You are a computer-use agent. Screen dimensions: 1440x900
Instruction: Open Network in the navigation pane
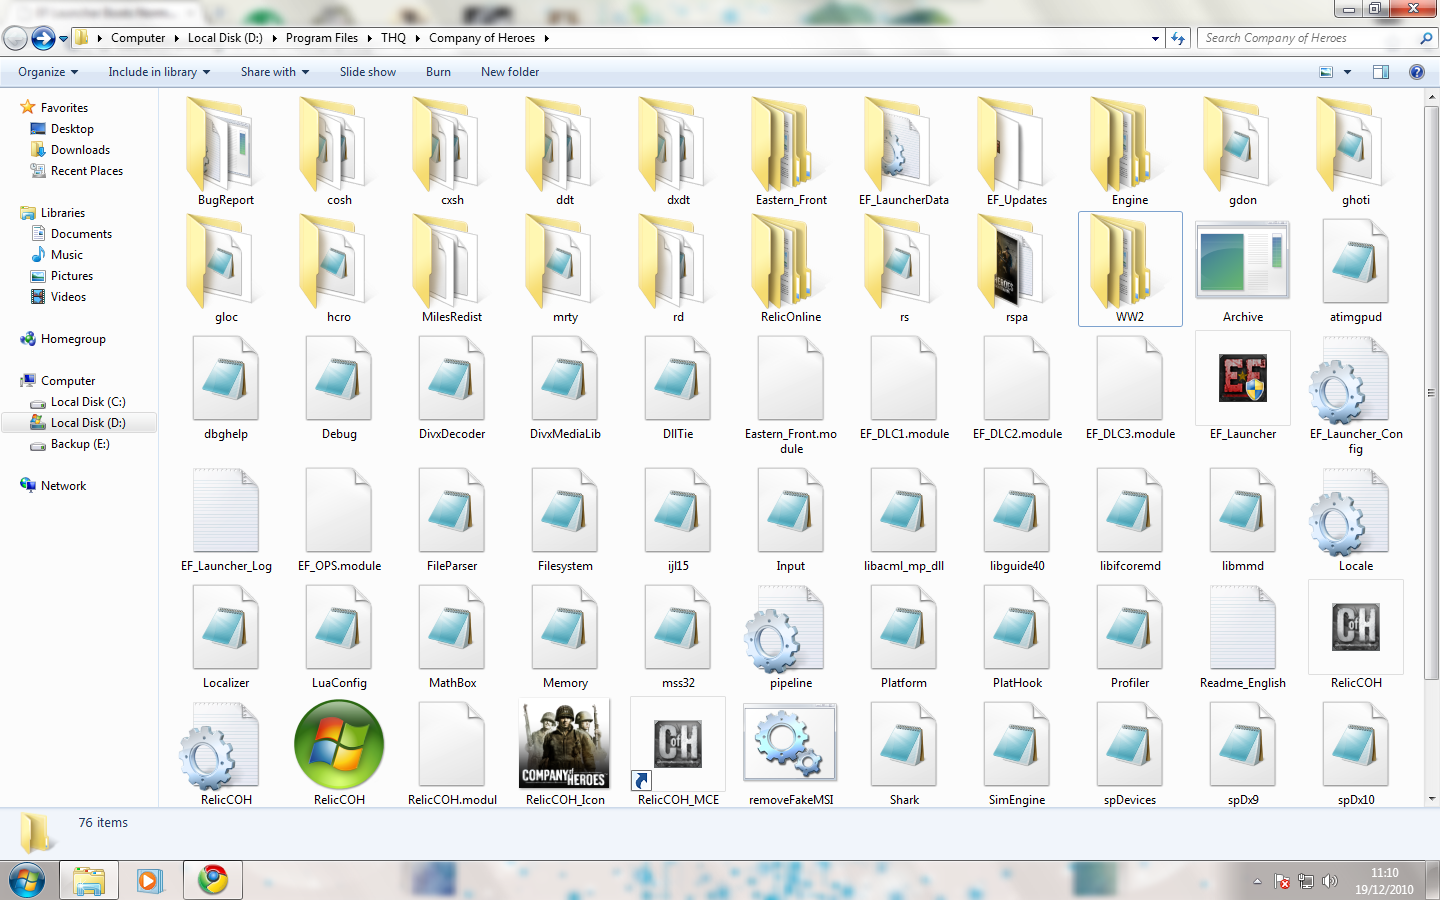(63, 486)
